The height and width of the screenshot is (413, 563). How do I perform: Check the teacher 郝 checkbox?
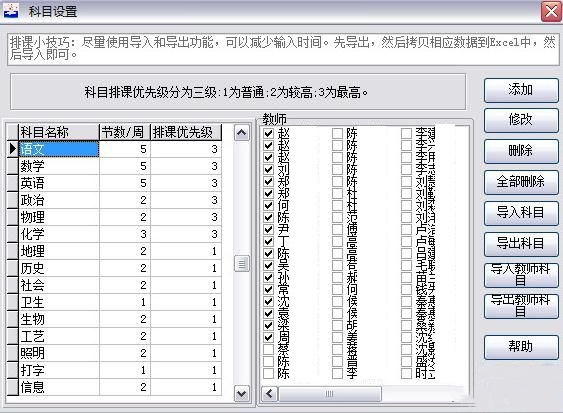(337, 277)
